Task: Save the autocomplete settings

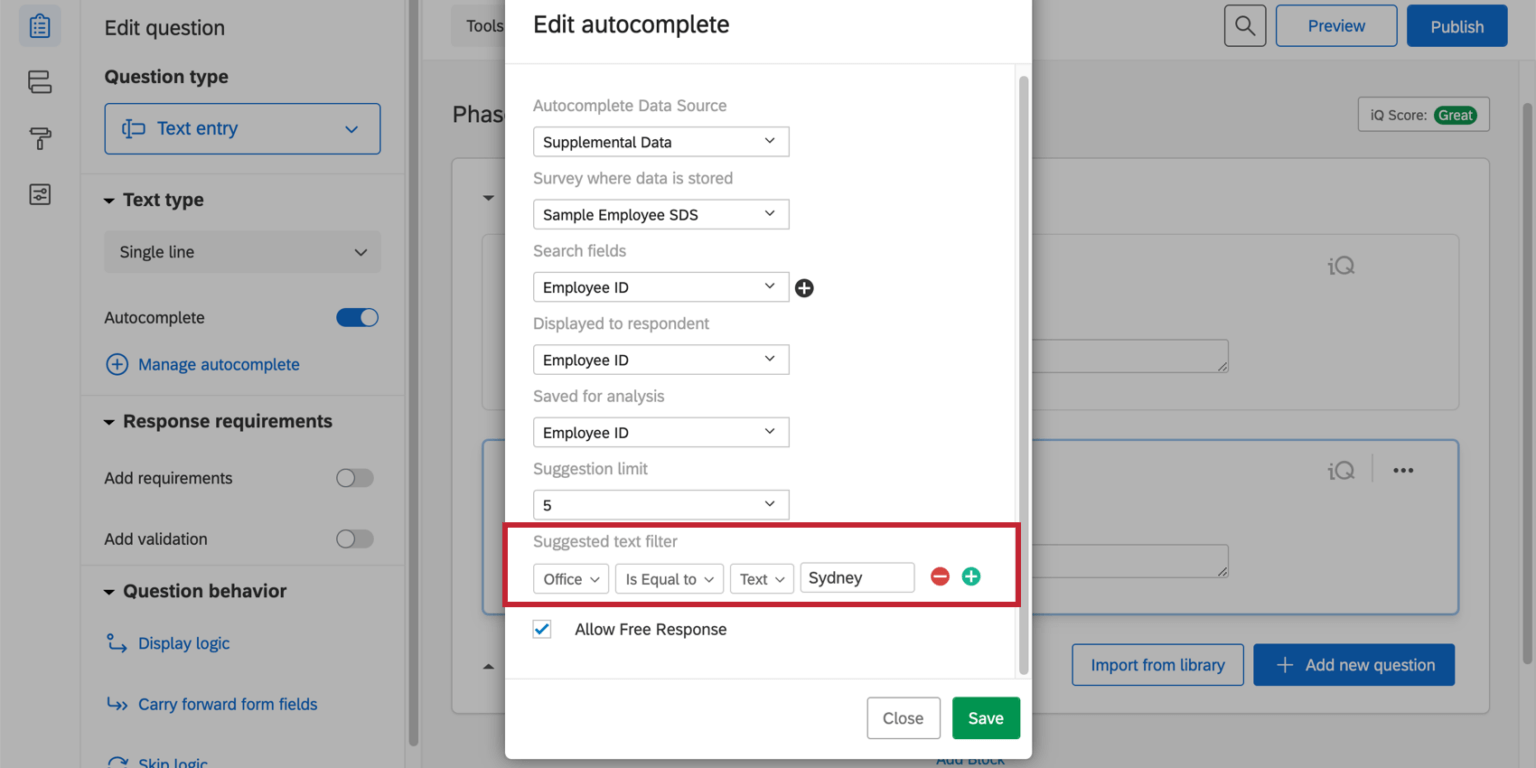Action: [x=985, y=718]
